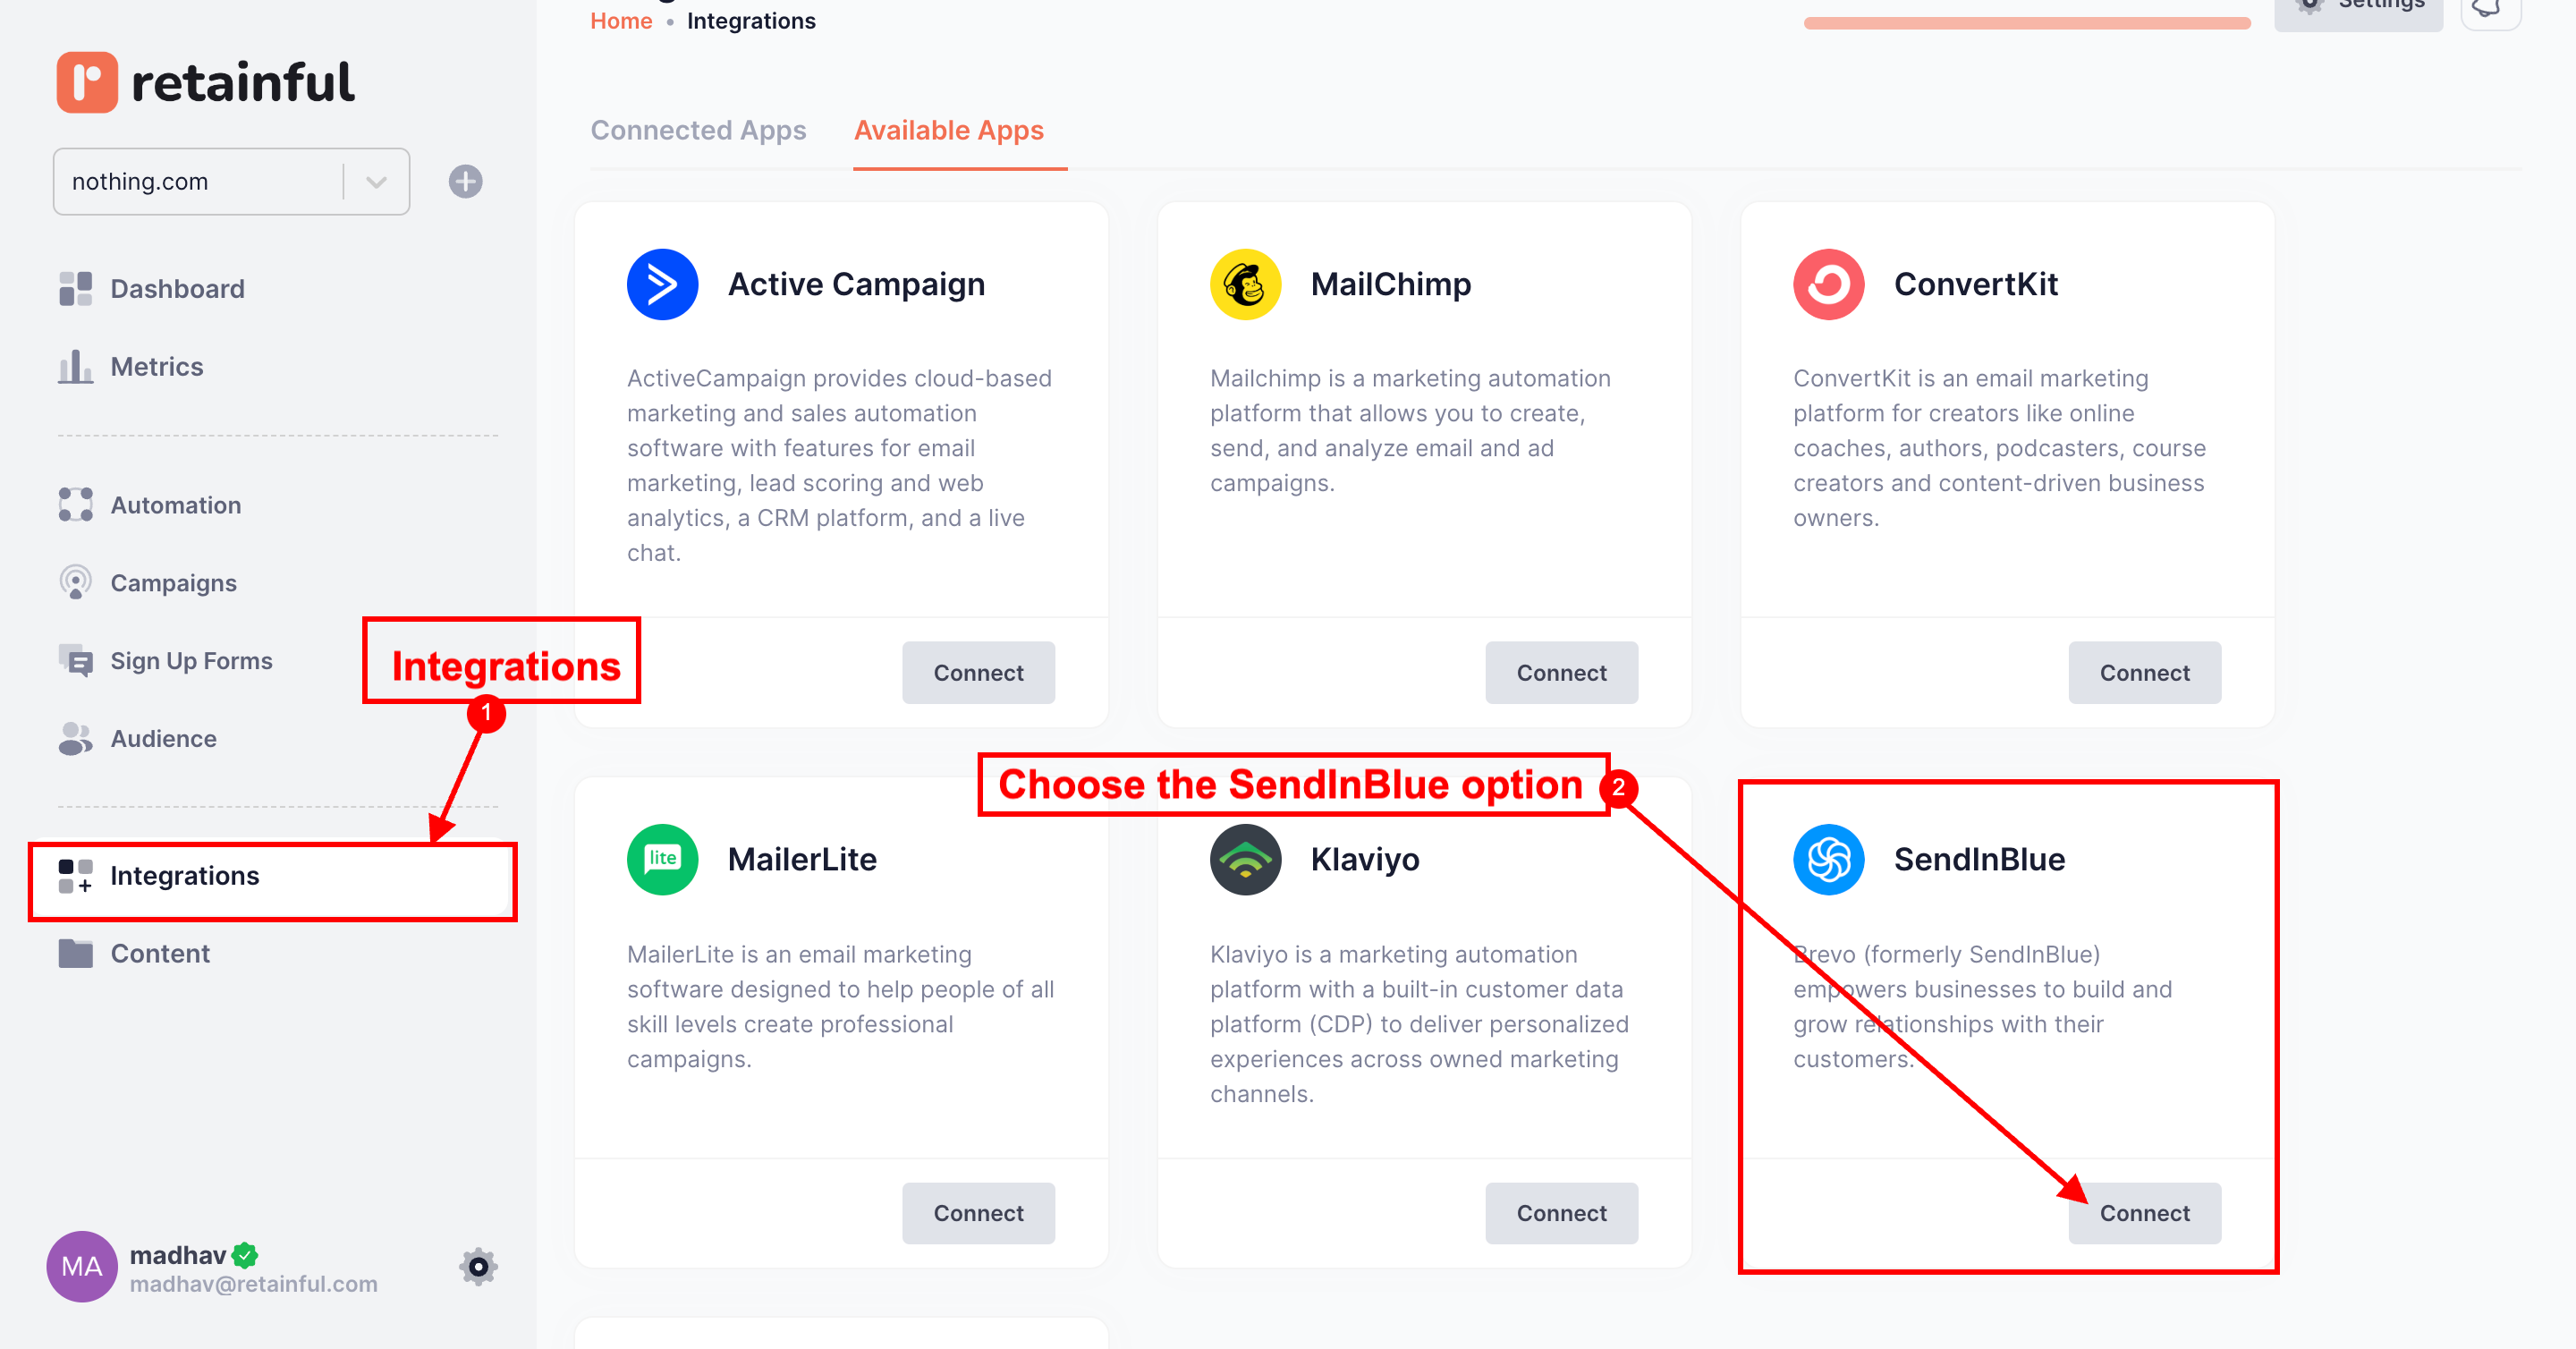
Task: Switch to Connected Apps tab
Action: (698, 130)
